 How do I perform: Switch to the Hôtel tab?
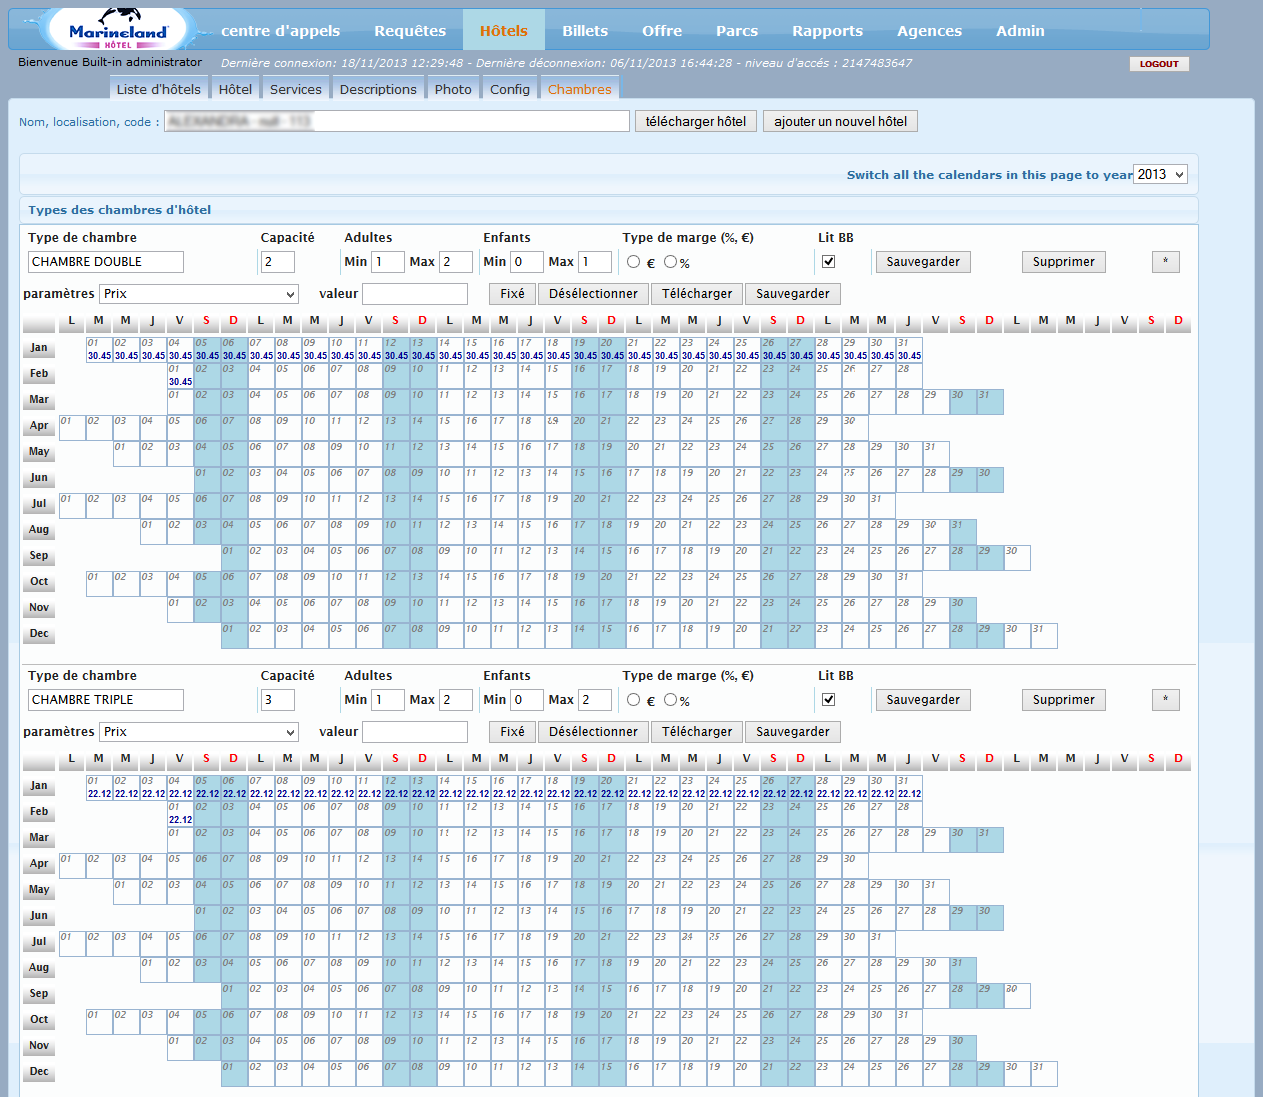pos(235,89)
